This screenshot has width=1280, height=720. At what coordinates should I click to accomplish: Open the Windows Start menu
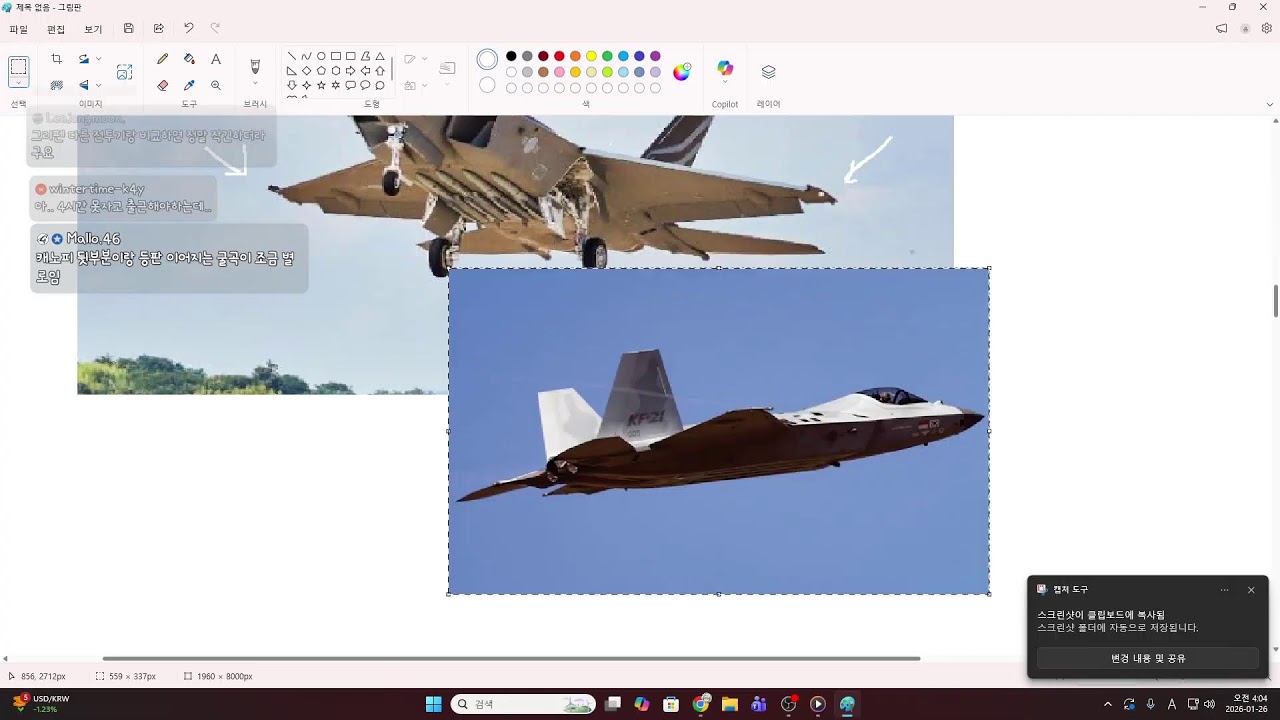coord(433,704)
